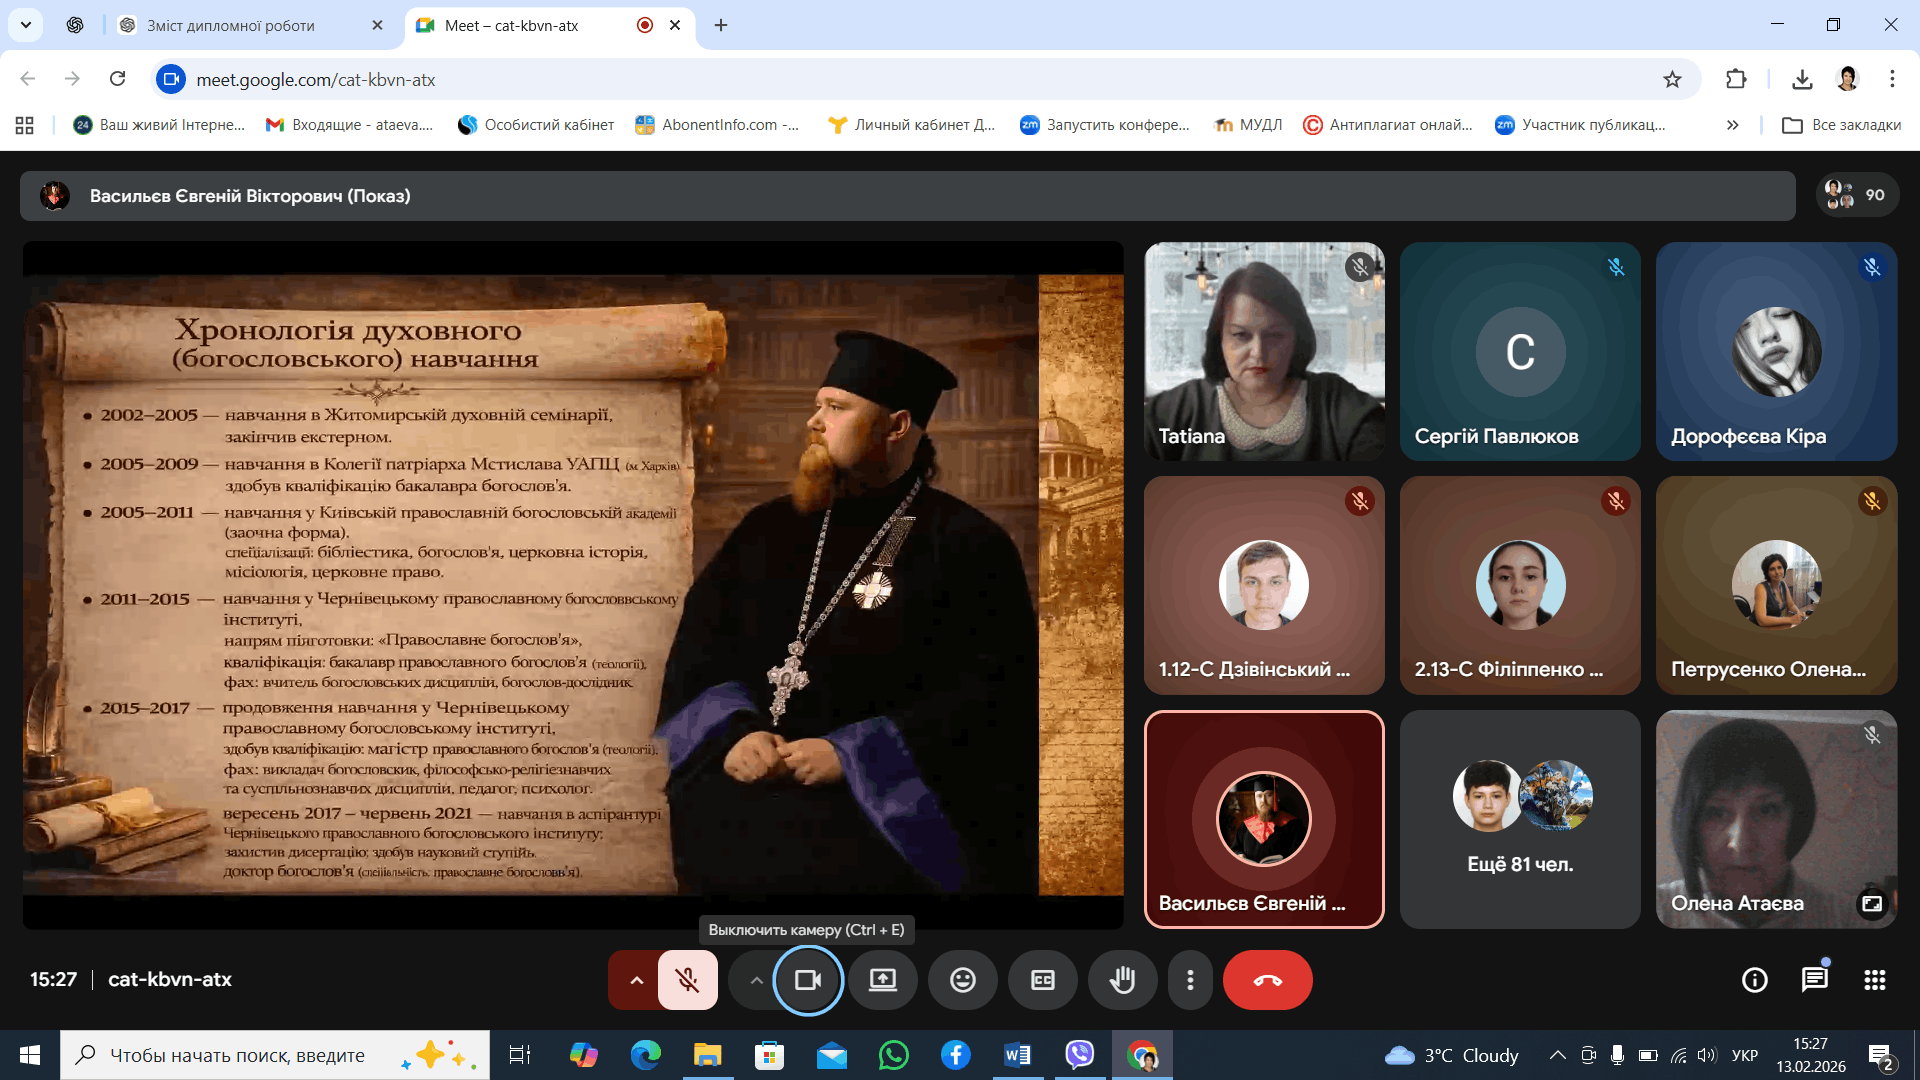
Task: Expand audio settings chevron near microphone
Action: point(636,980)
